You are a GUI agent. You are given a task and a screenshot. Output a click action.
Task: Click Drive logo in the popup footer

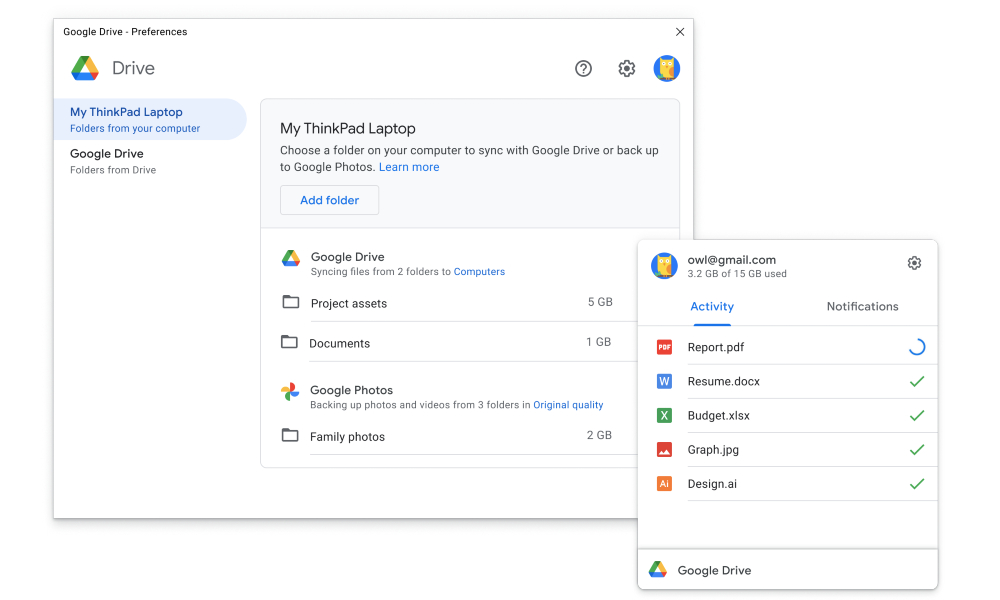658,569
